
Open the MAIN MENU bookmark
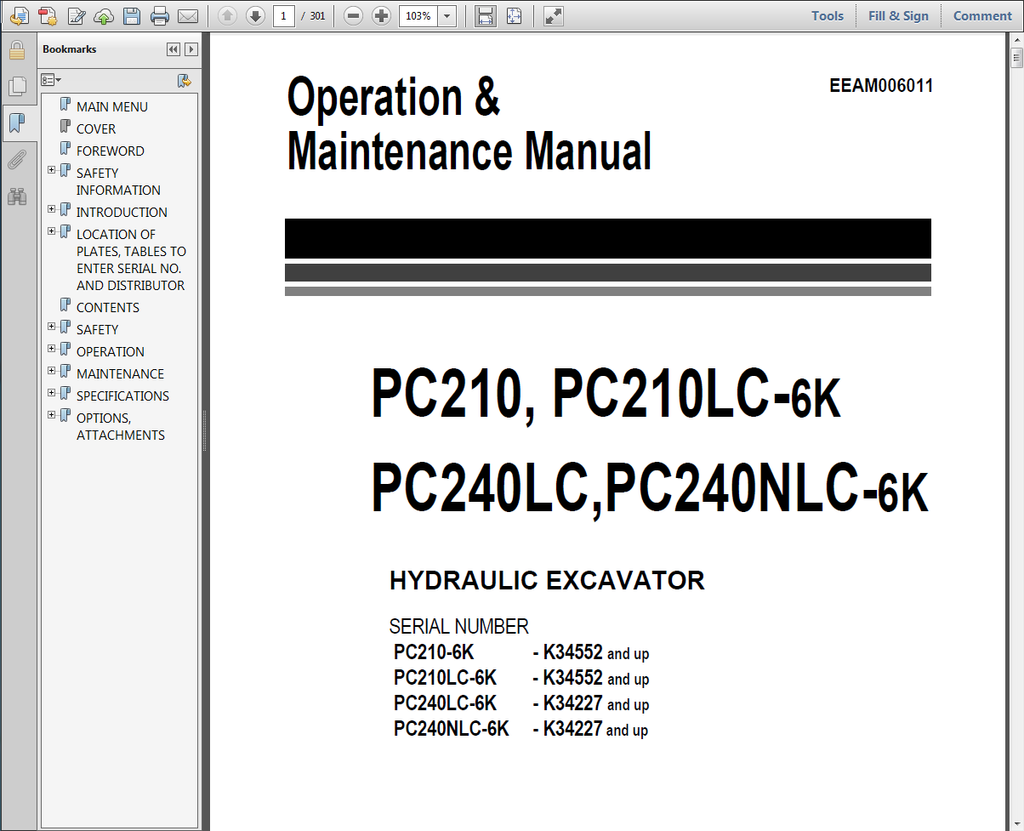(112, 106)
